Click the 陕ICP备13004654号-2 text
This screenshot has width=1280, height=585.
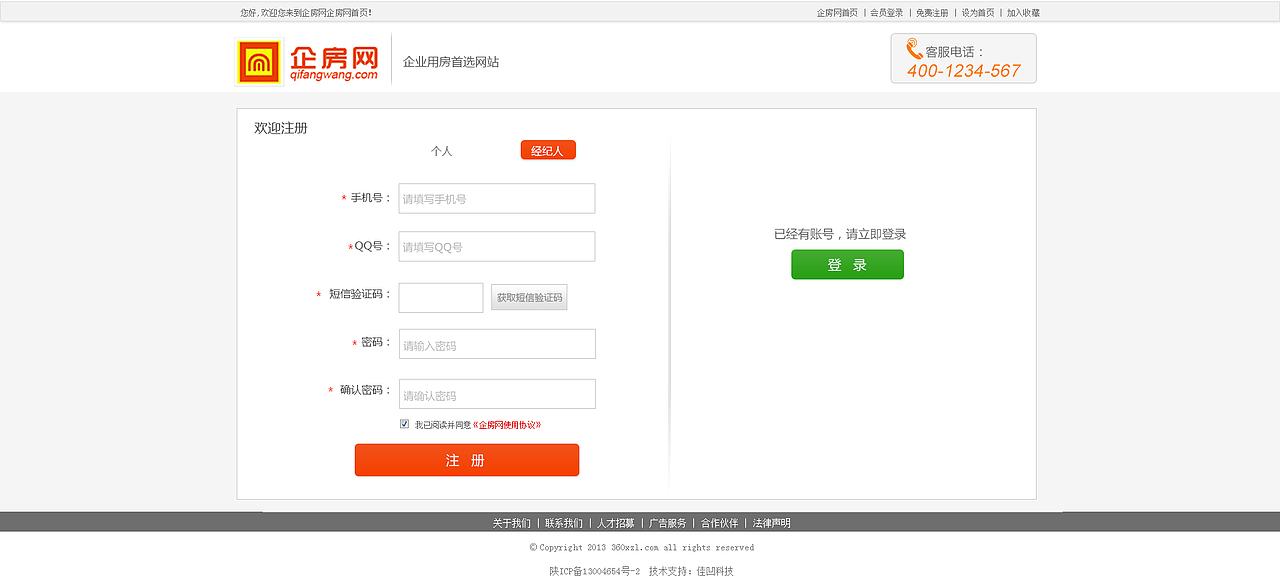click(594, 571)
